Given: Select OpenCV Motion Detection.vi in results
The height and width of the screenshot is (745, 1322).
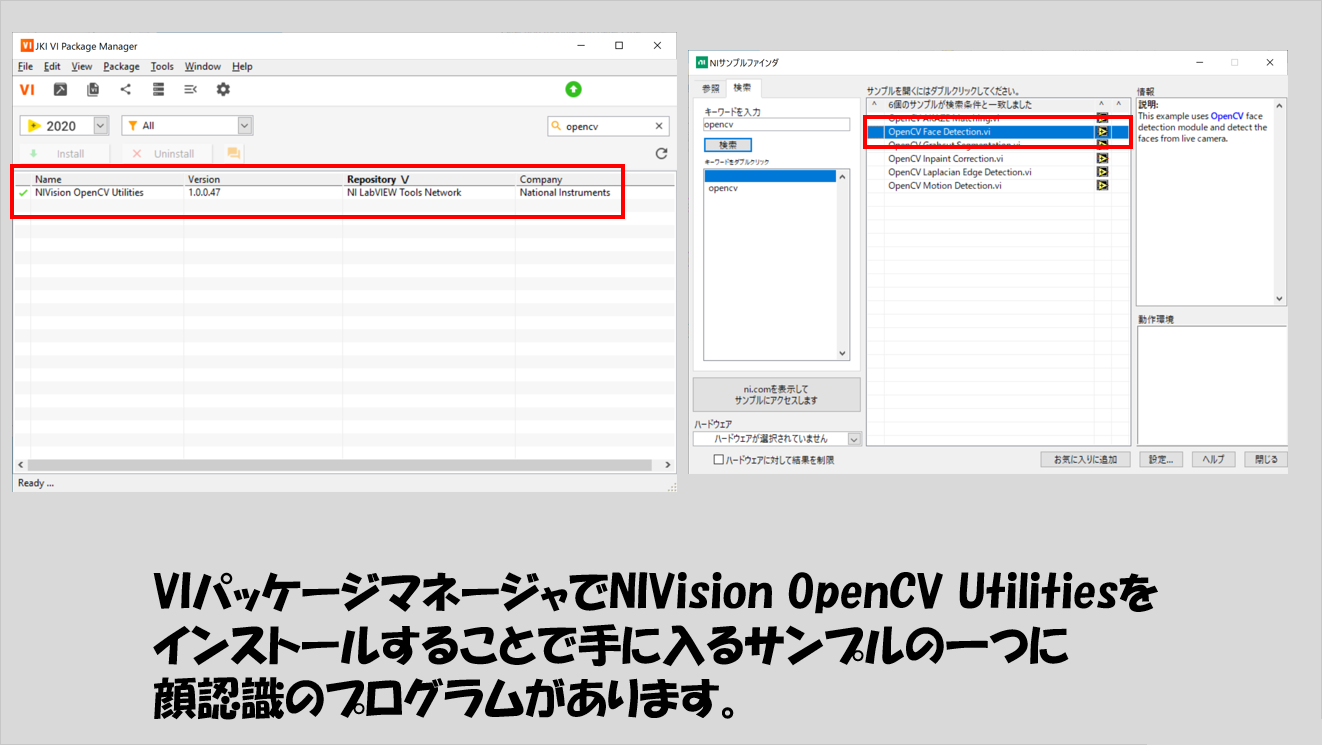Looking at the screenshot, I should tap(945, 185).
